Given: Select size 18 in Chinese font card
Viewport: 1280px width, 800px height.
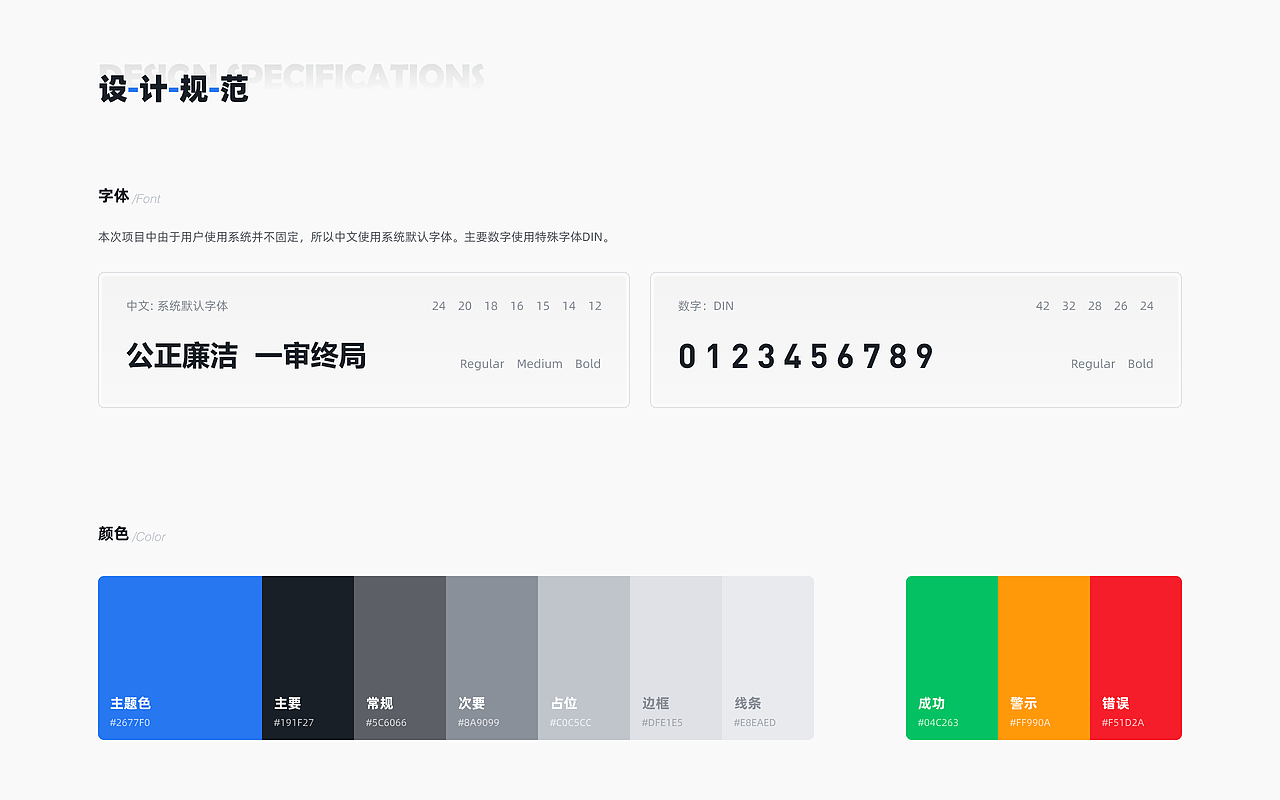Looking at the screenshot, I should tap(491, 306).
